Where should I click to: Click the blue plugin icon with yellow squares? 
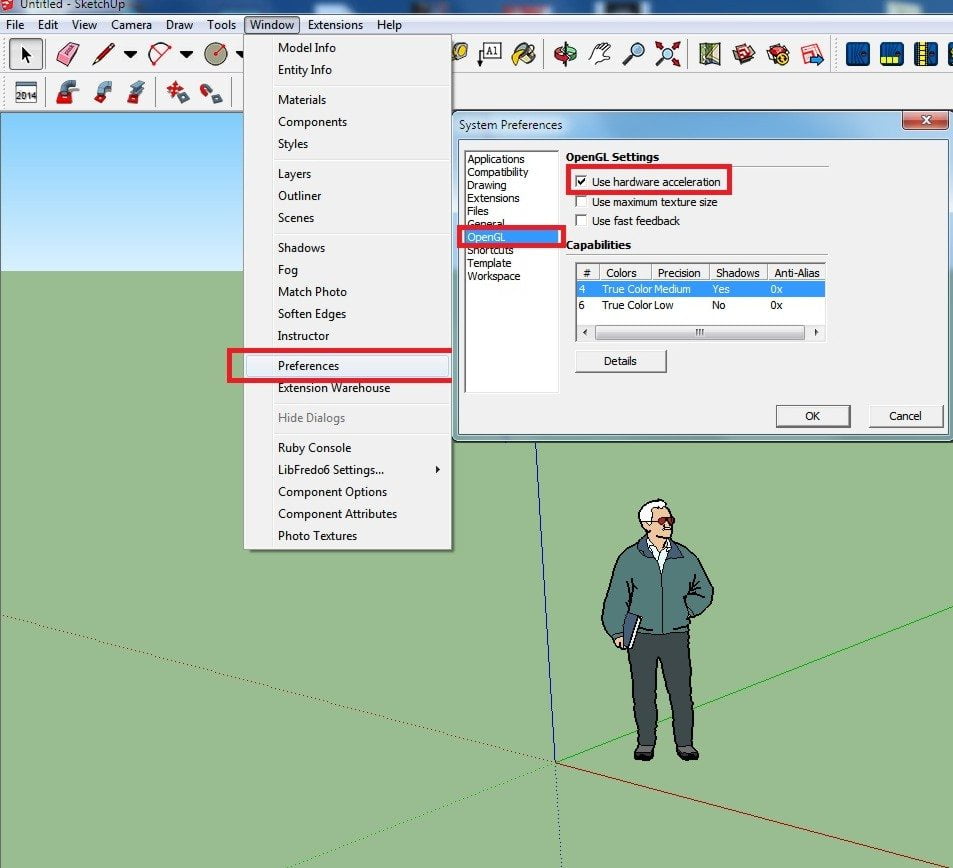pos(892,54)
